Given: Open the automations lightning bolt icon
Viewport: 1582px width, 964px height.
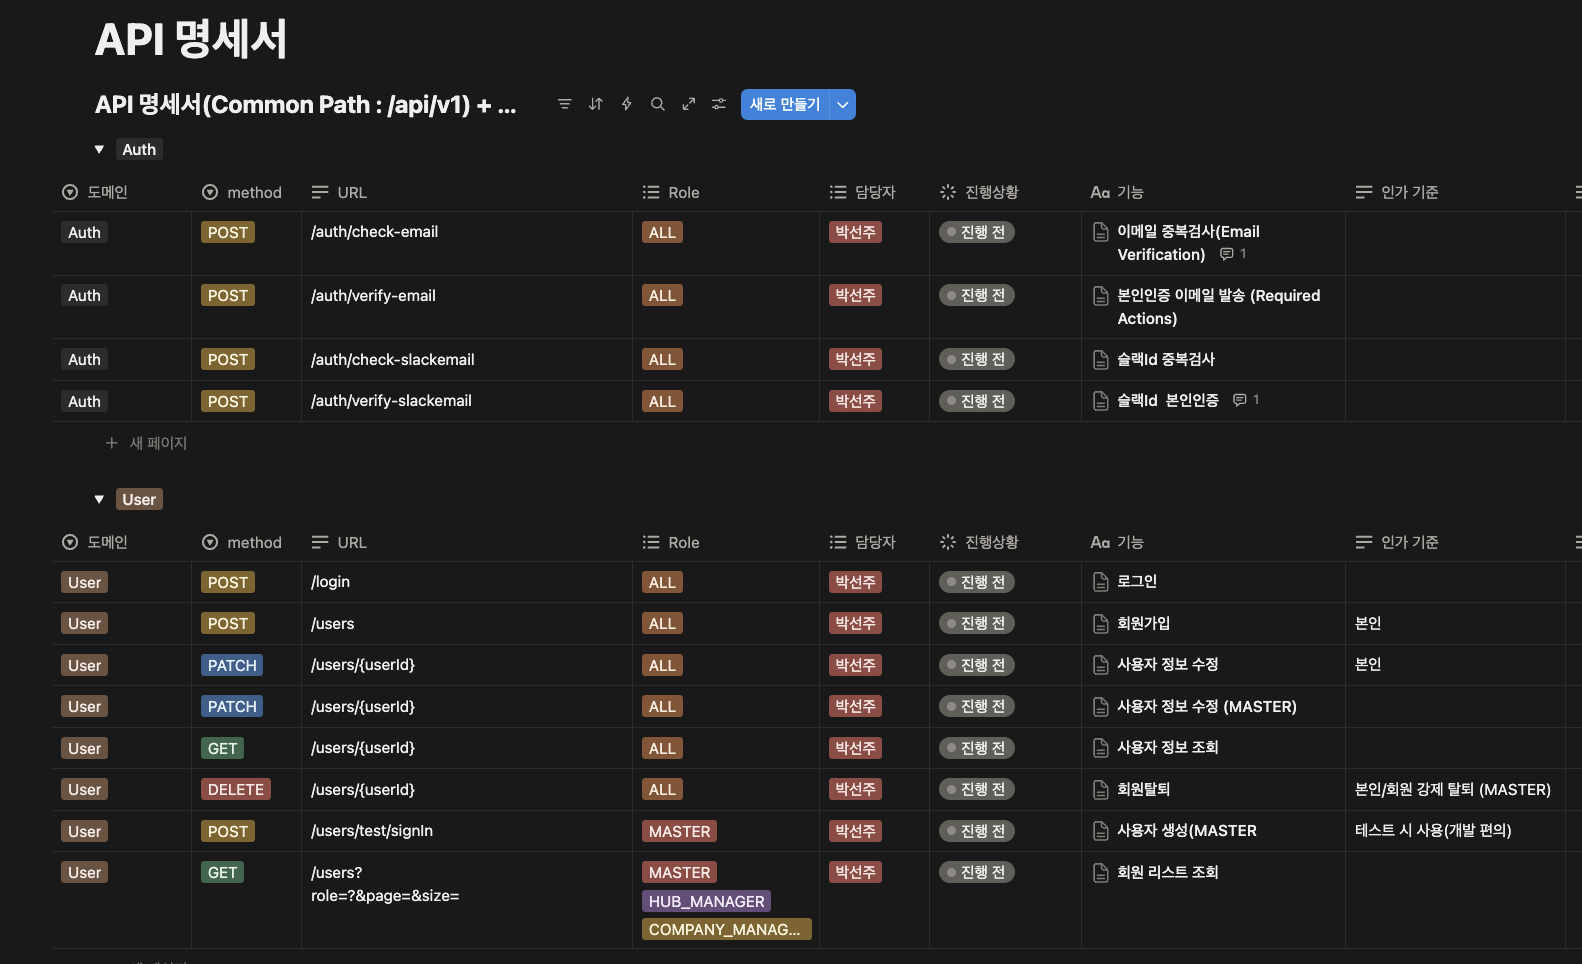Looking at the screenshot, I should (x=627, y=104).
